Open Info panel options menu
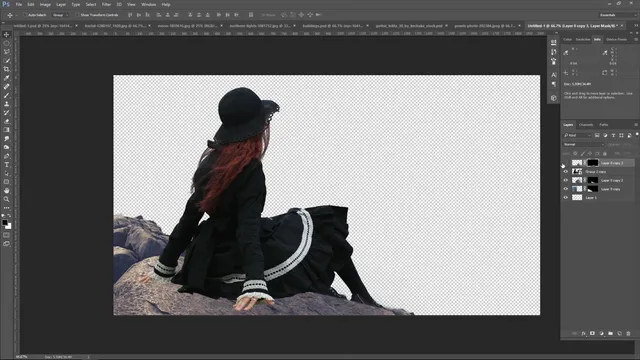The image size is (640, 360). pyautogui.click(x=636, y=40)
